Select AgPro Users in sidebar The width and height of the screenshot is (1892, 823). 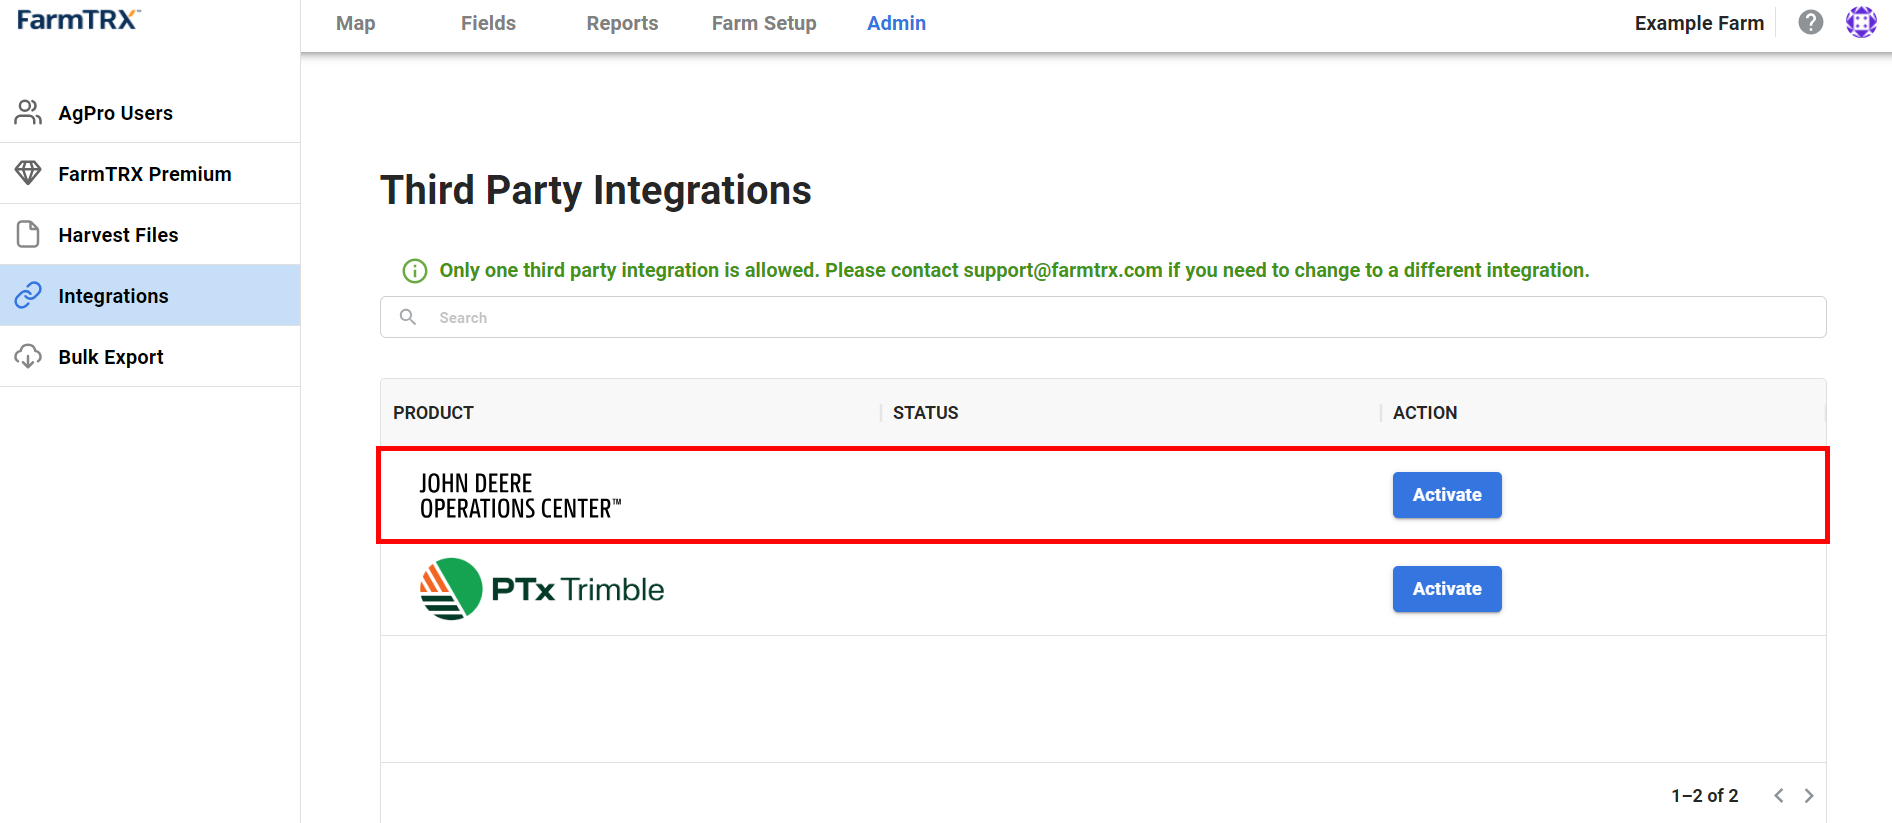pyautogui.click(x=150, y=113)
